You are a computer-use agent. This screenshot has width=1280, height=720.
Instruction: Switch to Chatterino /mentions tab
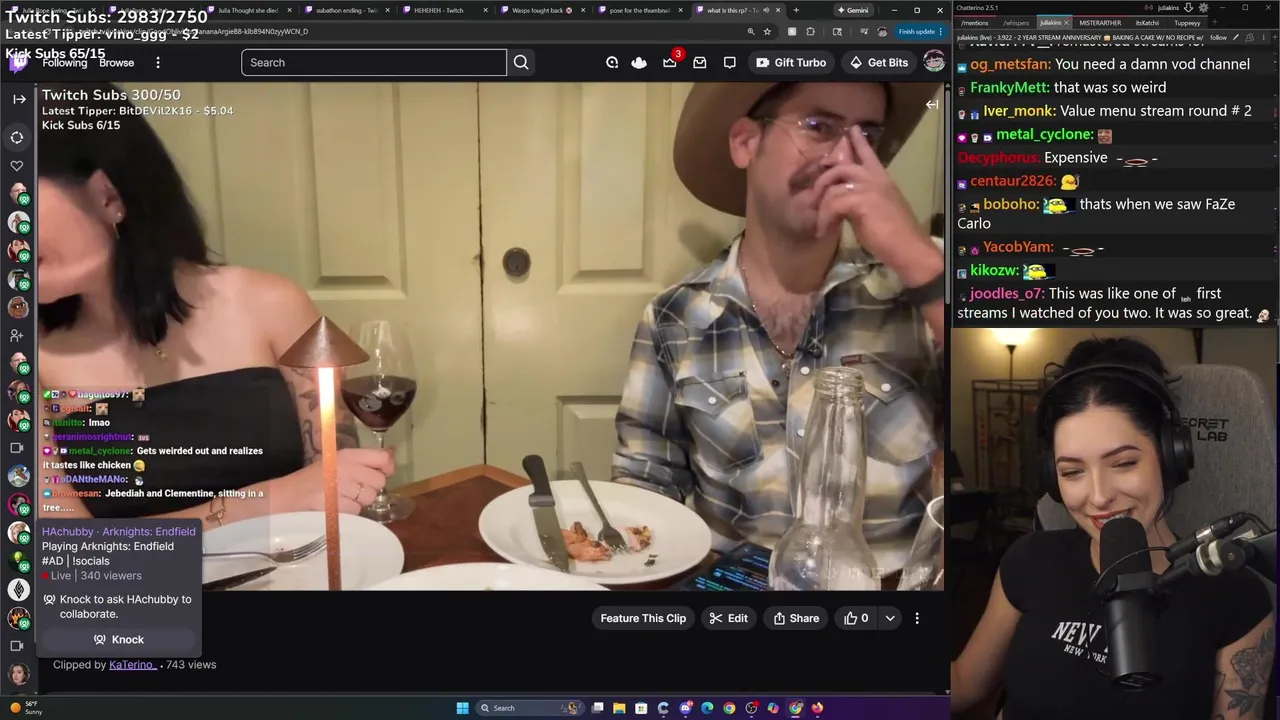[x=974, y=22]
